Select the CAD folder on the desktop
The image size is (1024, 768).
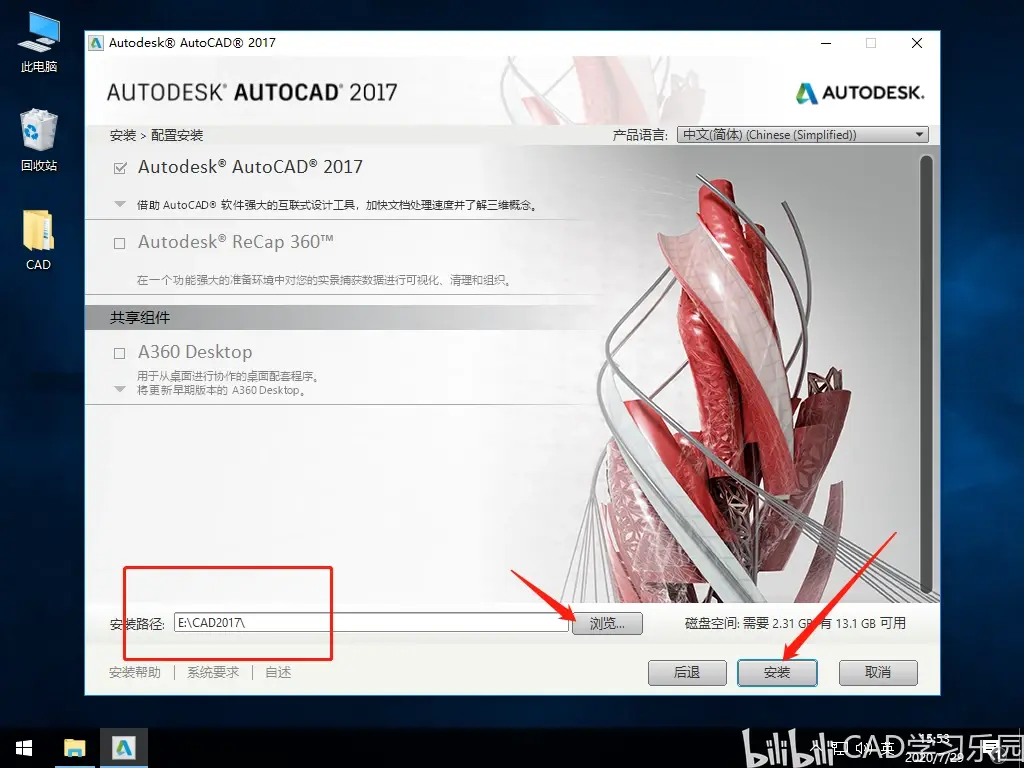(39, 240)
